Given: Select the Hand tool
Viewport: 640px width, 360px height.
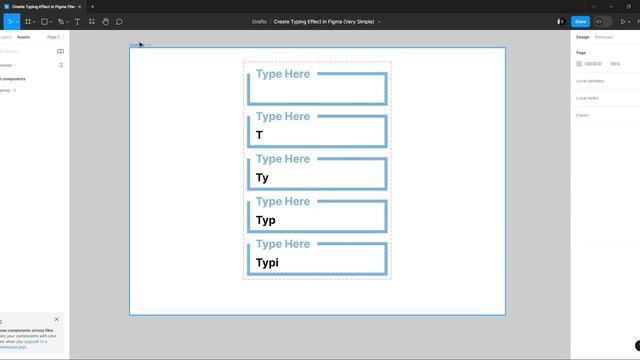Looking at the screenshot, I should (x=105, y=22).
